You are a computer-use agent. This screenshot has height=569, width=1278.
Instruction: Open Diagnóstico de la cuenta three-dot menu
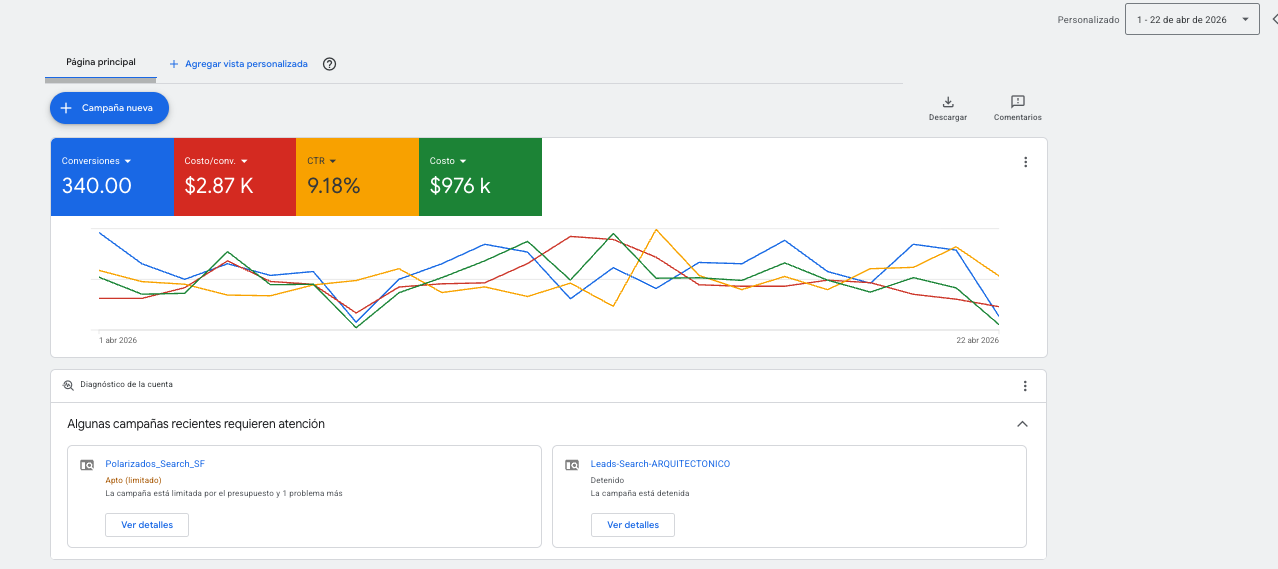(x=1025, y=386)
